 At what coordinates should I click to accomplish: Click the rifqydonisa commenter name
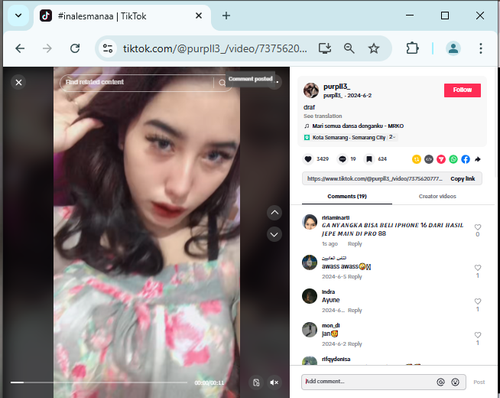tap(336, 359)
